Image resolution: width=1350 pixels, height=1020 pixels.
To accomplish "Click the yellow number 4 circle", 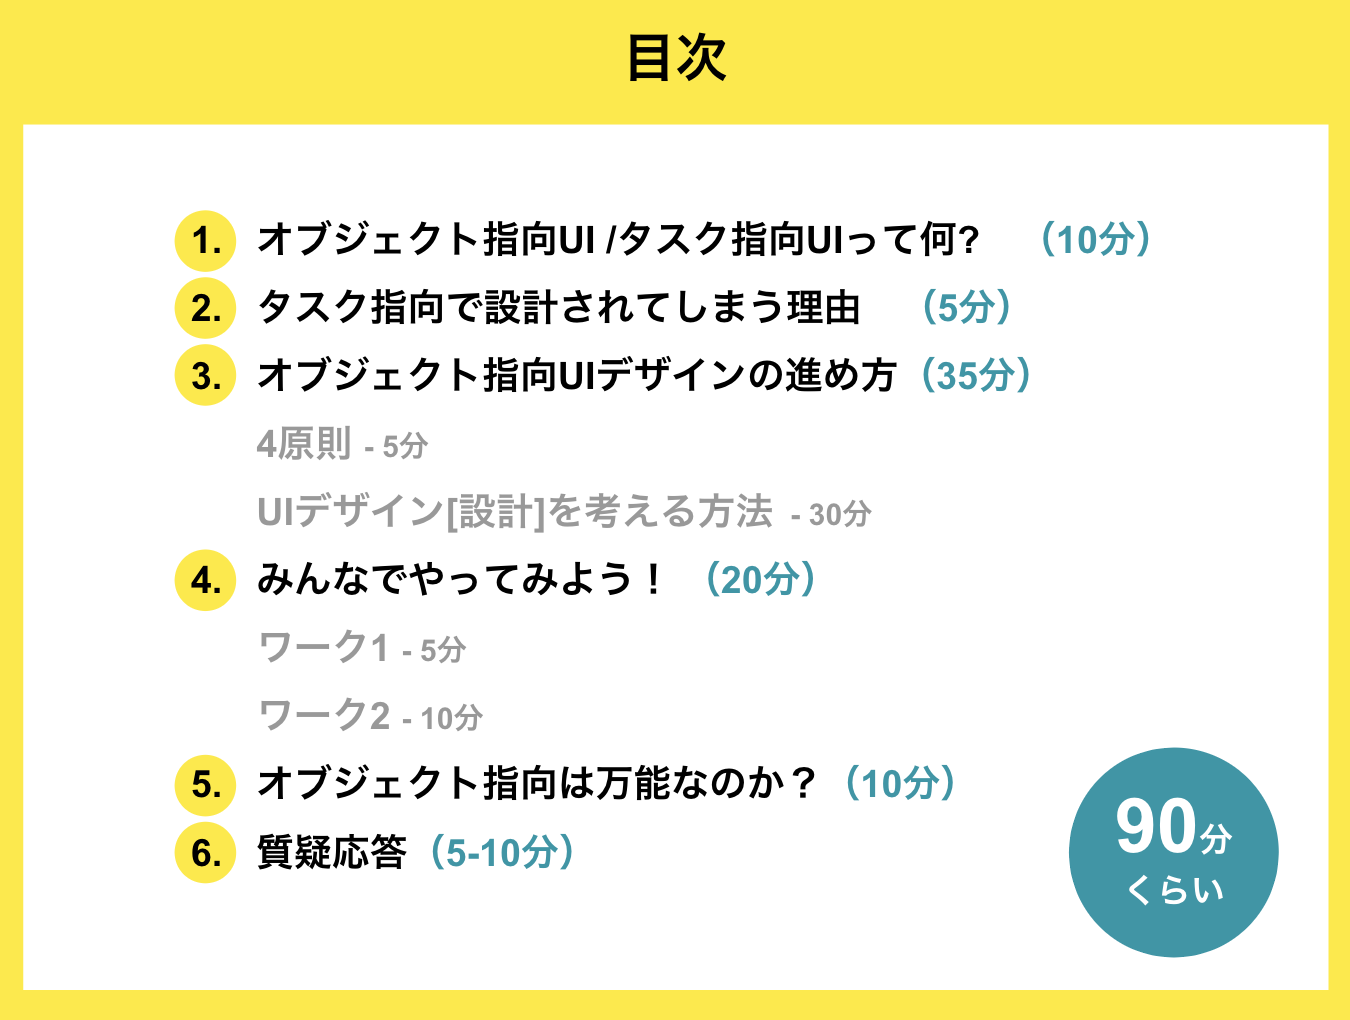I will click(205, 580).
